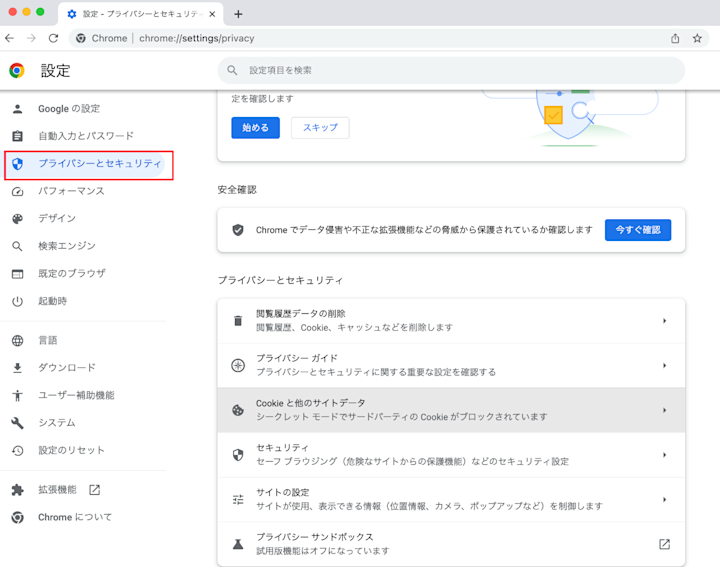
Task: Focus the 設定項目を検索 search field
Action: [x=451, y=70]
